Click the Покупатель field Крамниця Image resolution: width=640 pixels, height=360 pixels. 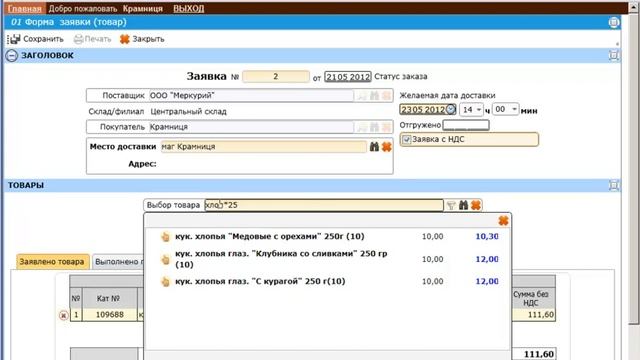tap(251, 127)
